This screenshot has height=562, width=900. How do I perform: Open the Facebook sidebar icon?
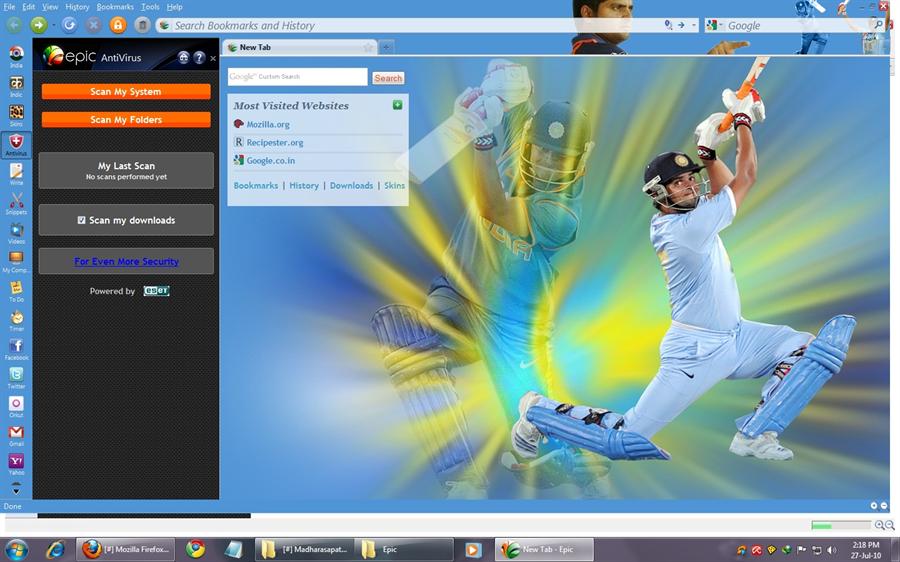coord(16,348)
